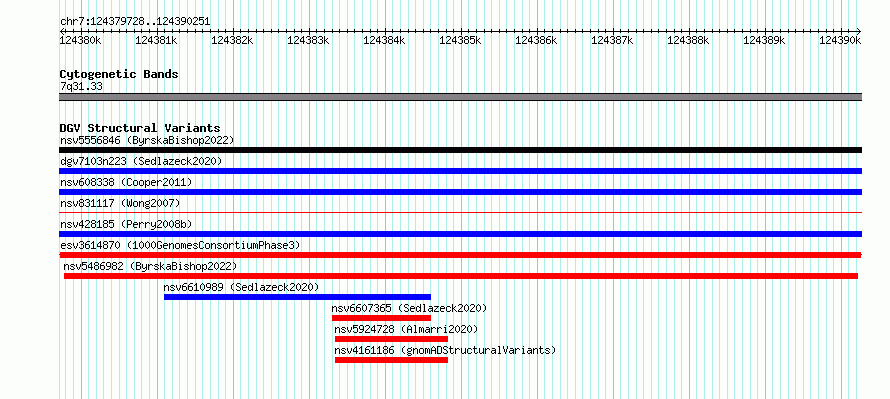This screenshot has width=890, height=399.
Task: Open nsv4161186 (gnomADStructuralVariants) label
Action: (445, 350)
